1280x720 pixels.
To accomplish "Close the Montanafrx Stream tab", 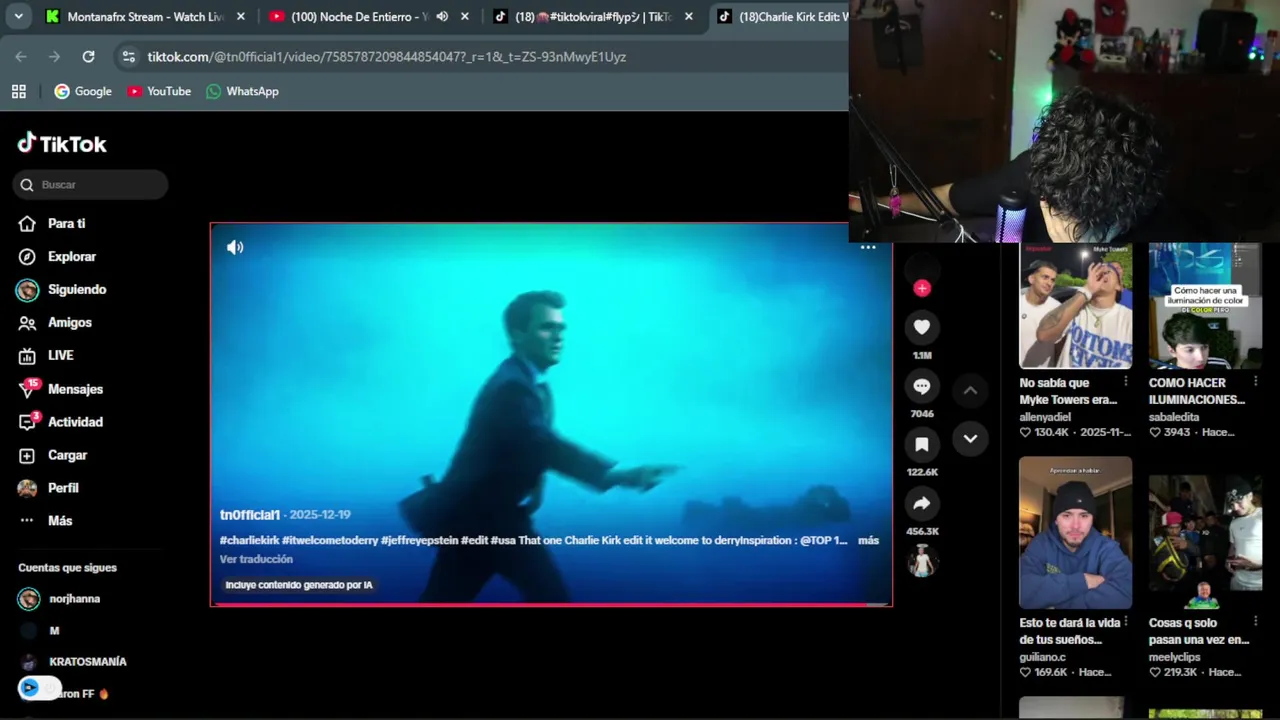I will coord(241,17).
